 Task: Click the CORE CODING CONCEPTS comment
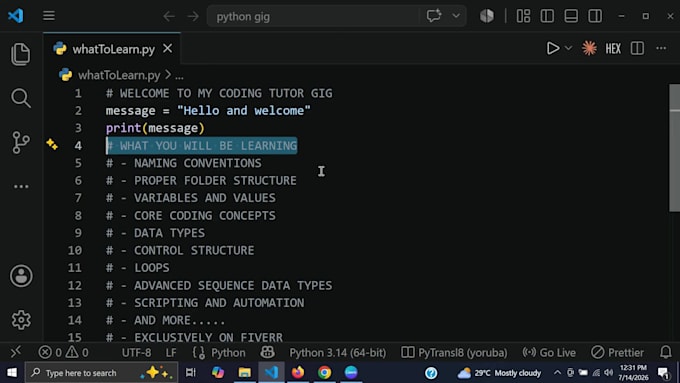[x=191, y=216]
